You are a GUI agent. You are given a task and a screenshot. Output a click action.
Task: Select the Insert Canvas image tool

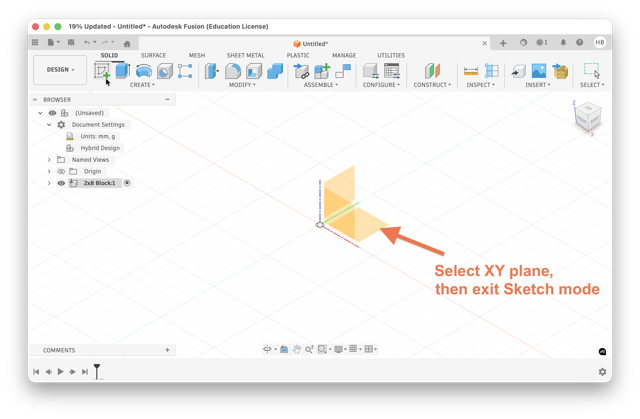[x=539, y=71]
